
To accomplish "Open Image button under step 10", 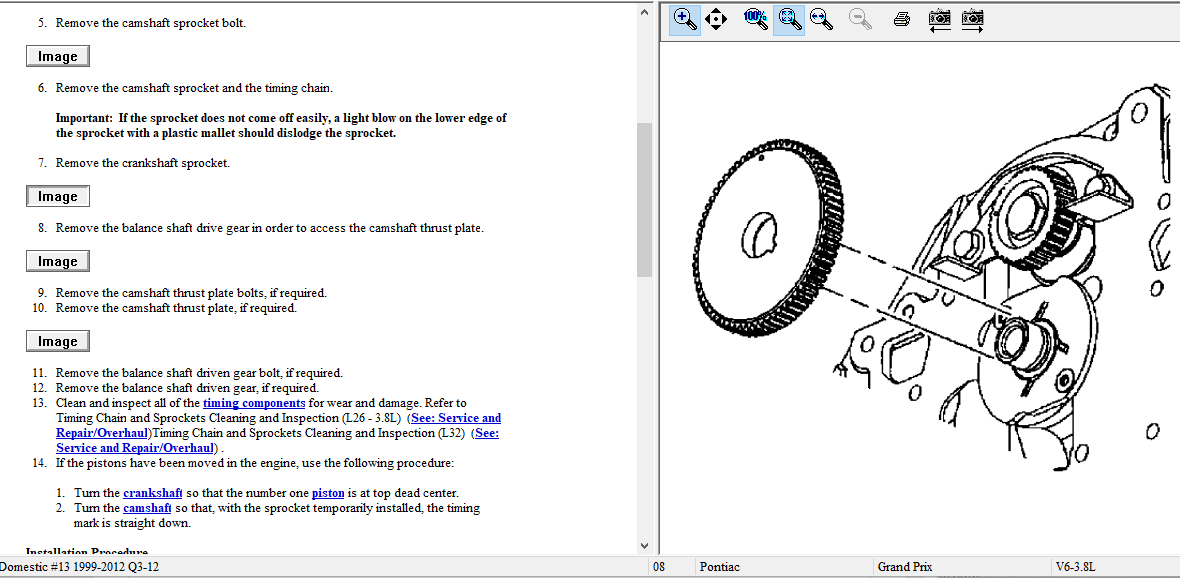I will pos(58,341).
